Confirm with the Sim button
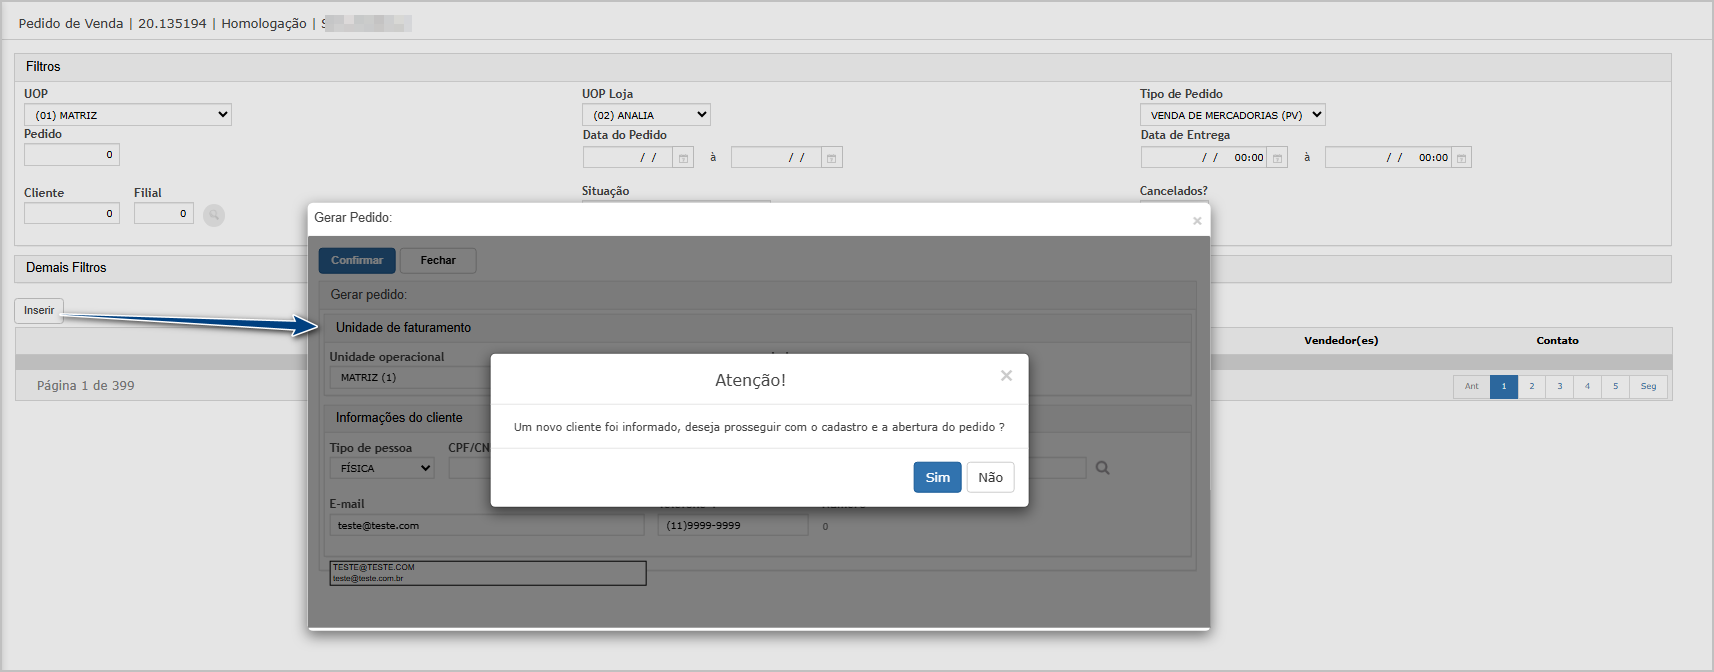Image resolution: width=1714 pixels, height=672 pixels. pyautogui.click(x=937, y=477)
